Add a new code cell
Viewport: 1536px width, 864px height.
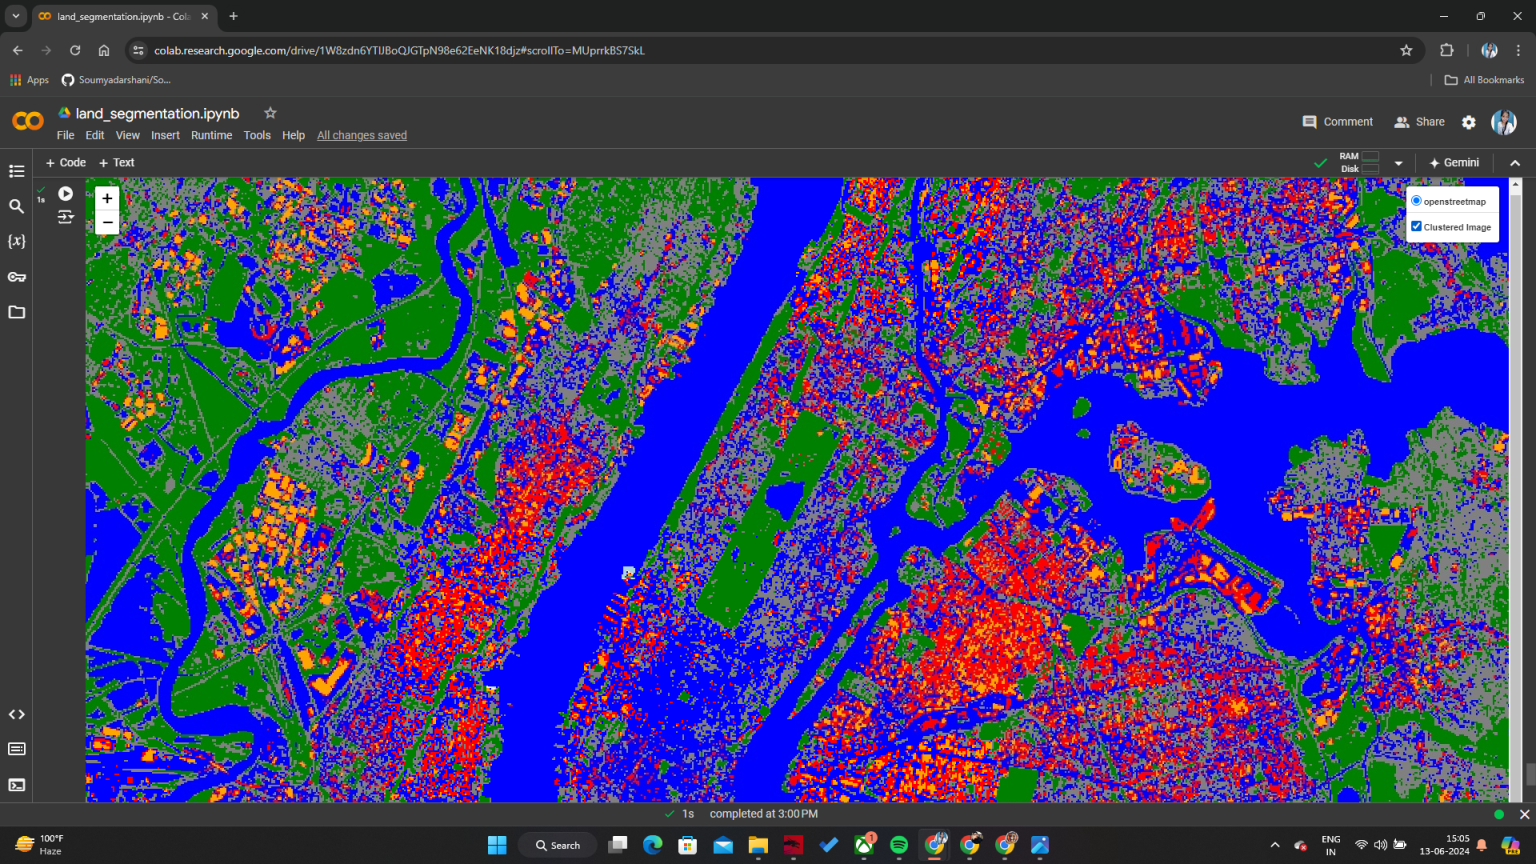click(x=65, y=162)
